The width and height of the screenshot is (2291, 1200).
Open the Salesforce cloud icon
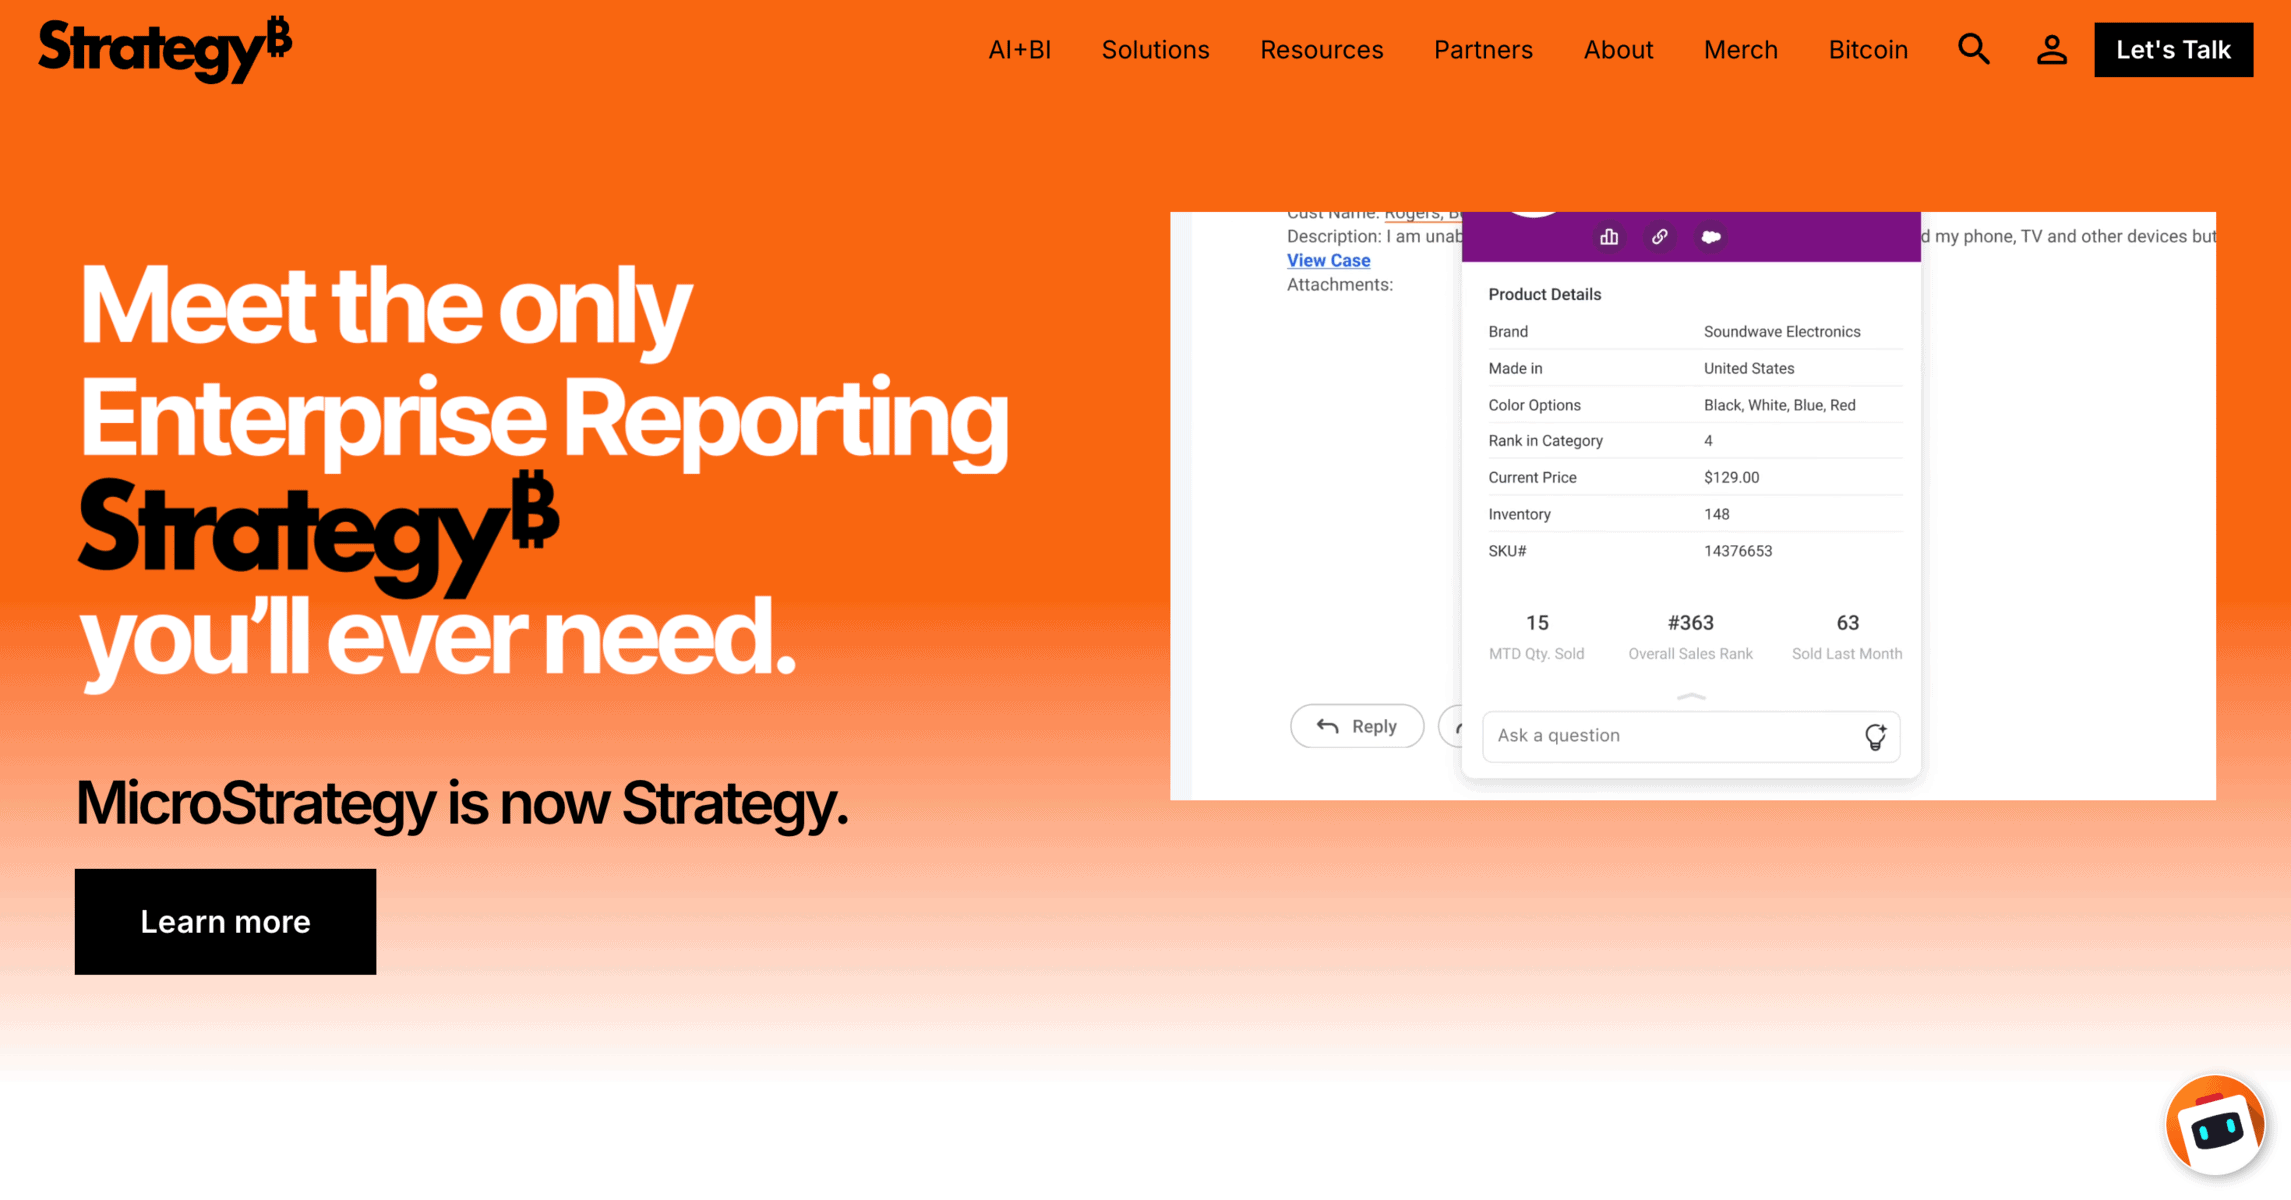pyautogui.click(x=1713, y=237)
